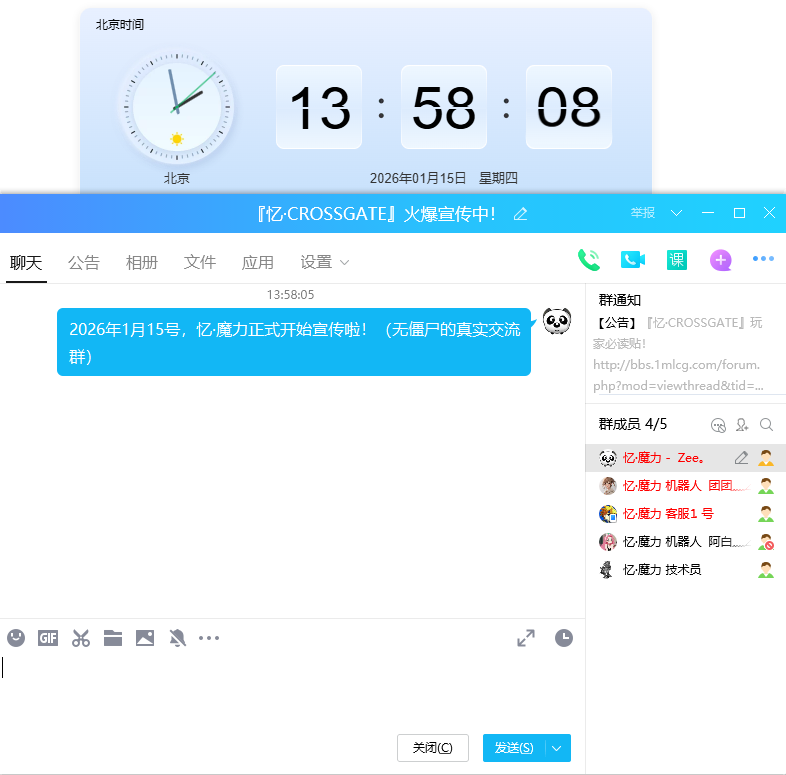Screen dimensions: 786x775
Task: Click the date 2026年01月15日 in clock widget
Action: click(x=418, y=178)
